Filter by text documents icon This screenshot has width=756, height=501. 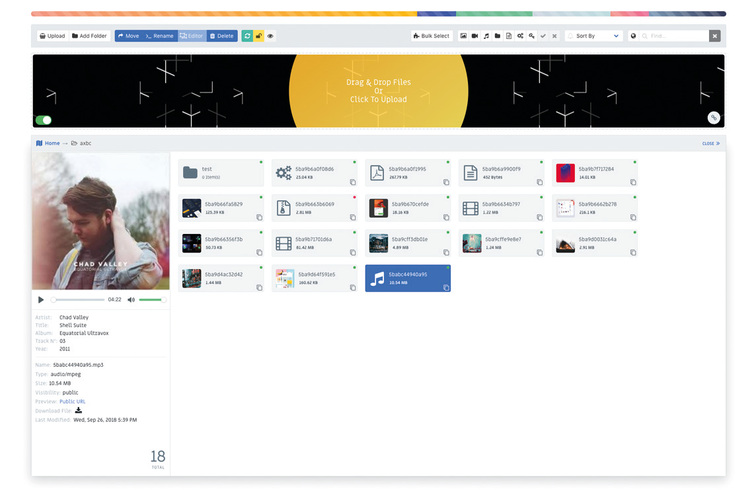[509, 36]
